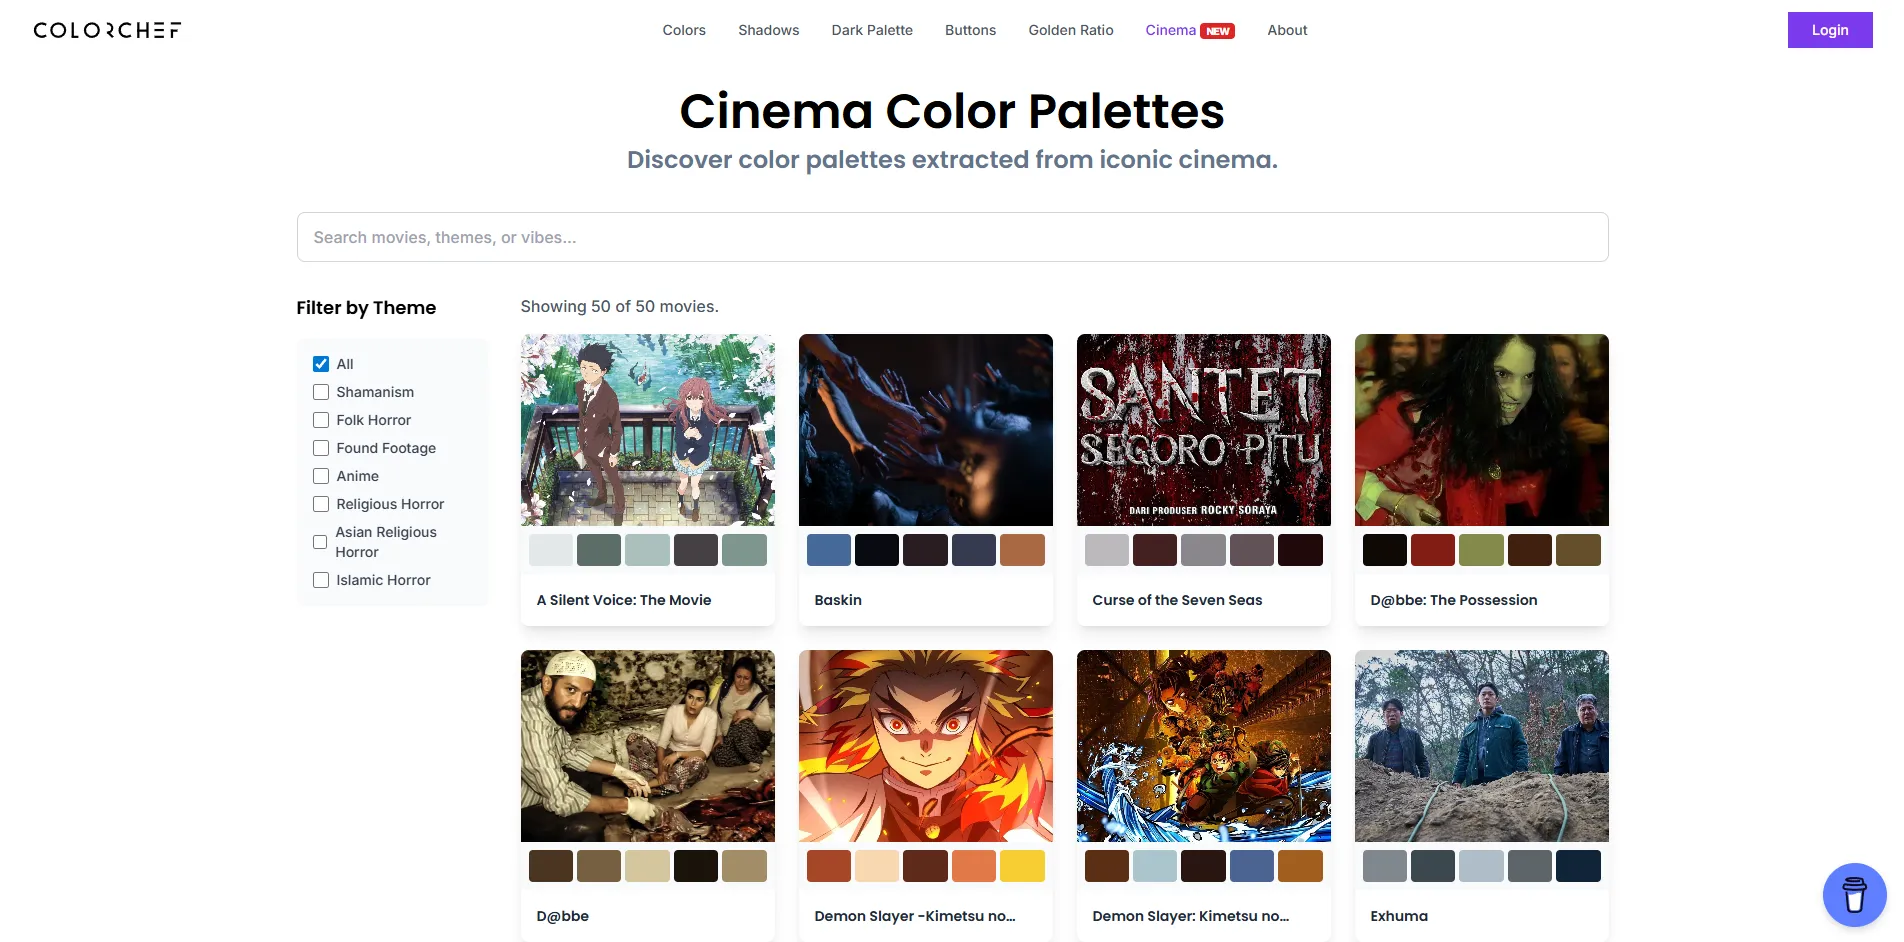Open D@bbe: The Possession poster image
The height and width of the screenshot is (942, 1904).
1482,430
